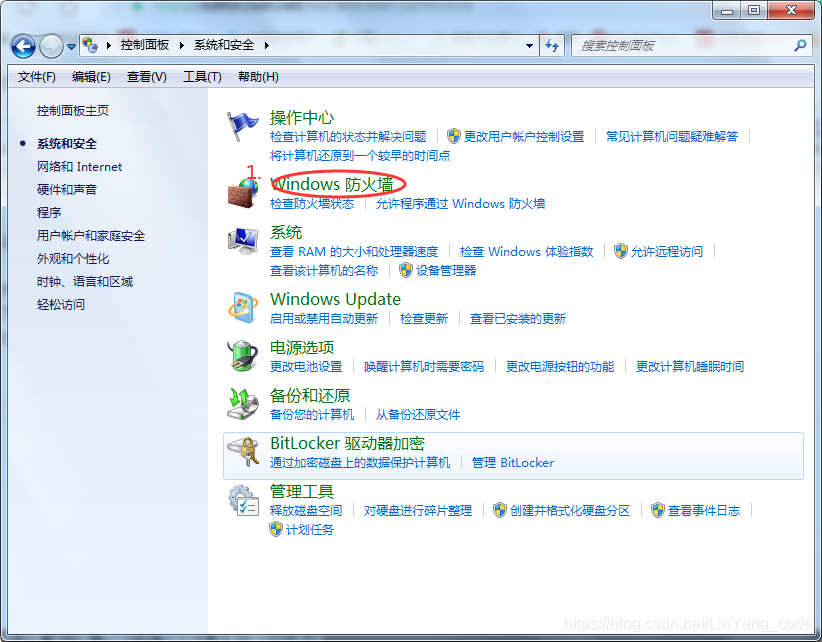Click the Power Options battery icon
Image resolution: width=822 pixels, height=642 pixels.
[x=243, y=356]
